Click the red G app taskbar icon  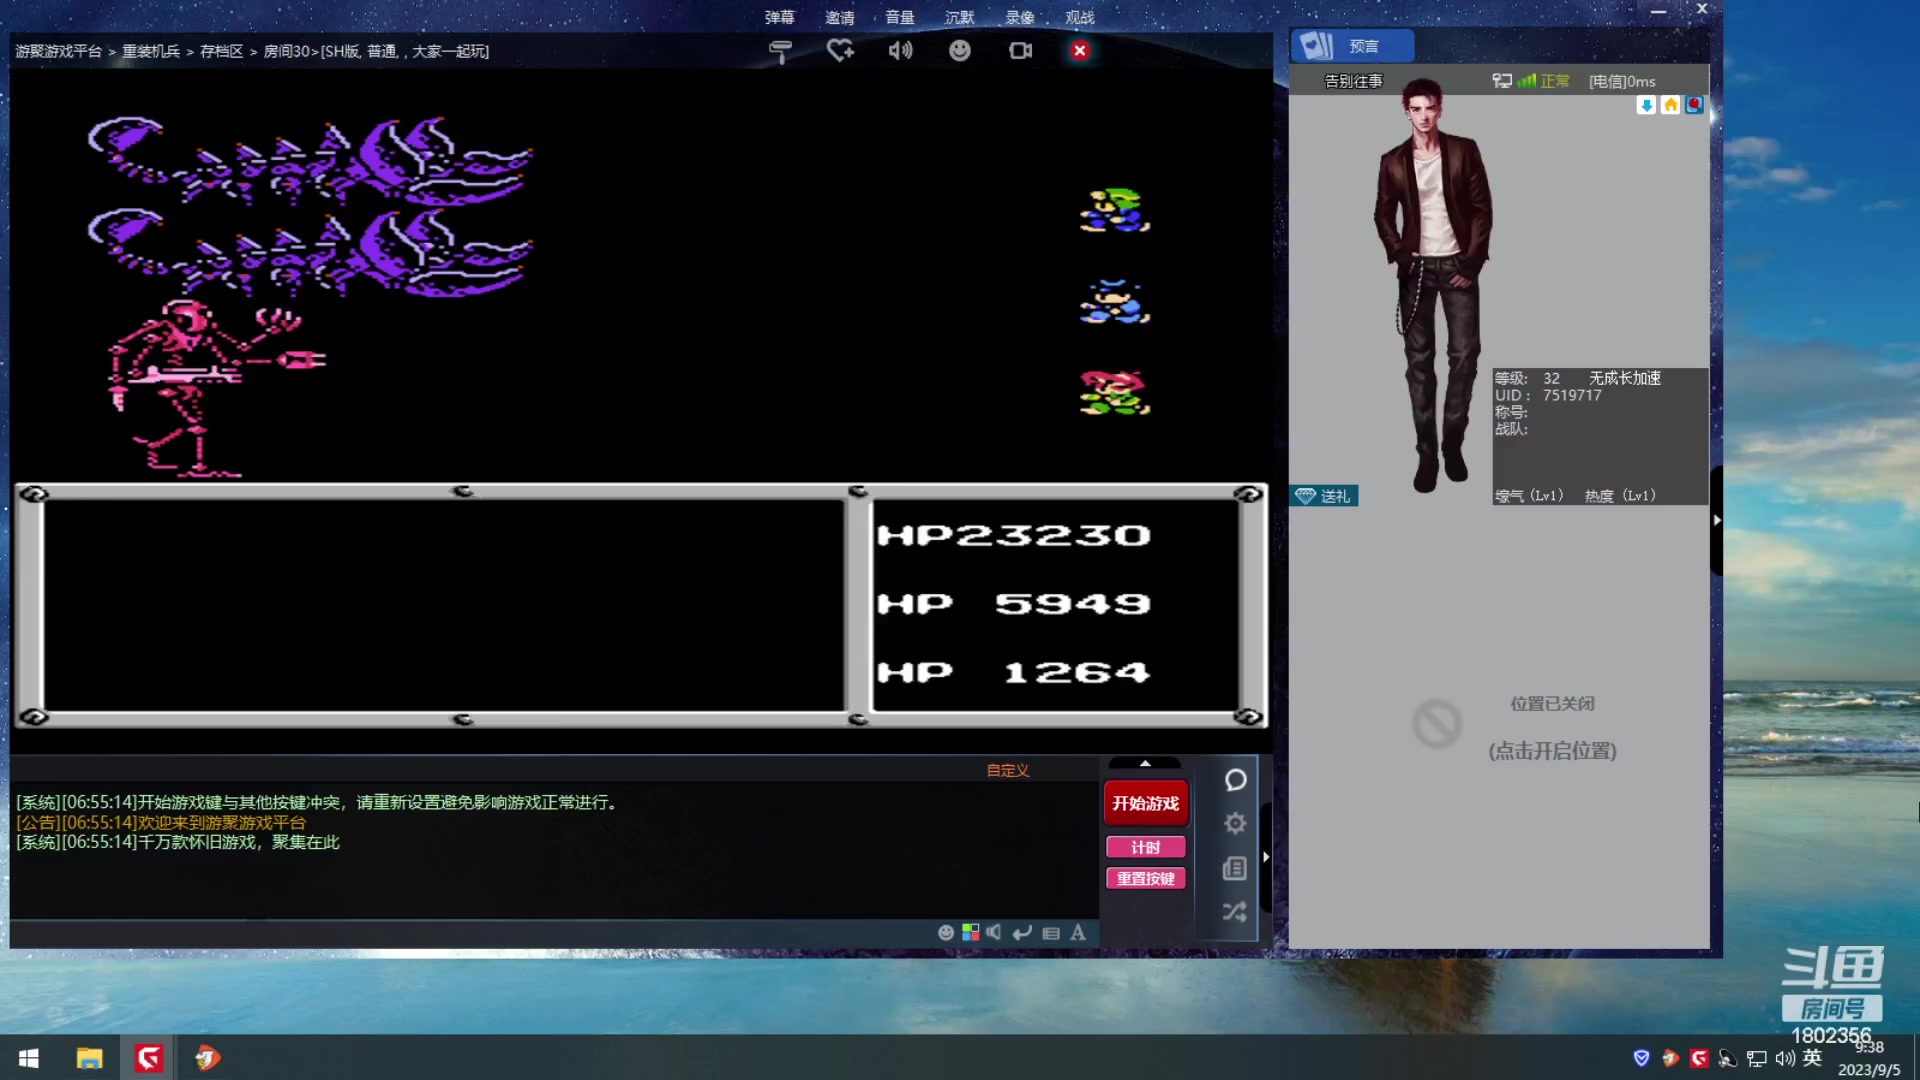(149, 1058)
